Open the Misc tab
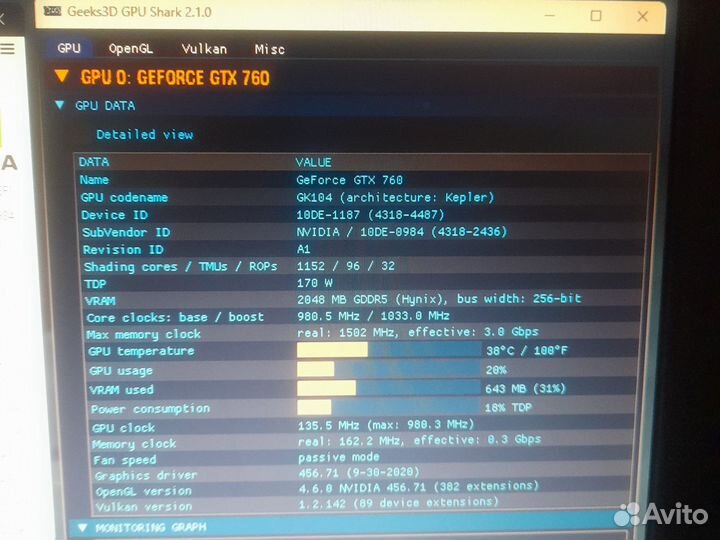This screenshot has width=720, height=540. click(270, 49)
